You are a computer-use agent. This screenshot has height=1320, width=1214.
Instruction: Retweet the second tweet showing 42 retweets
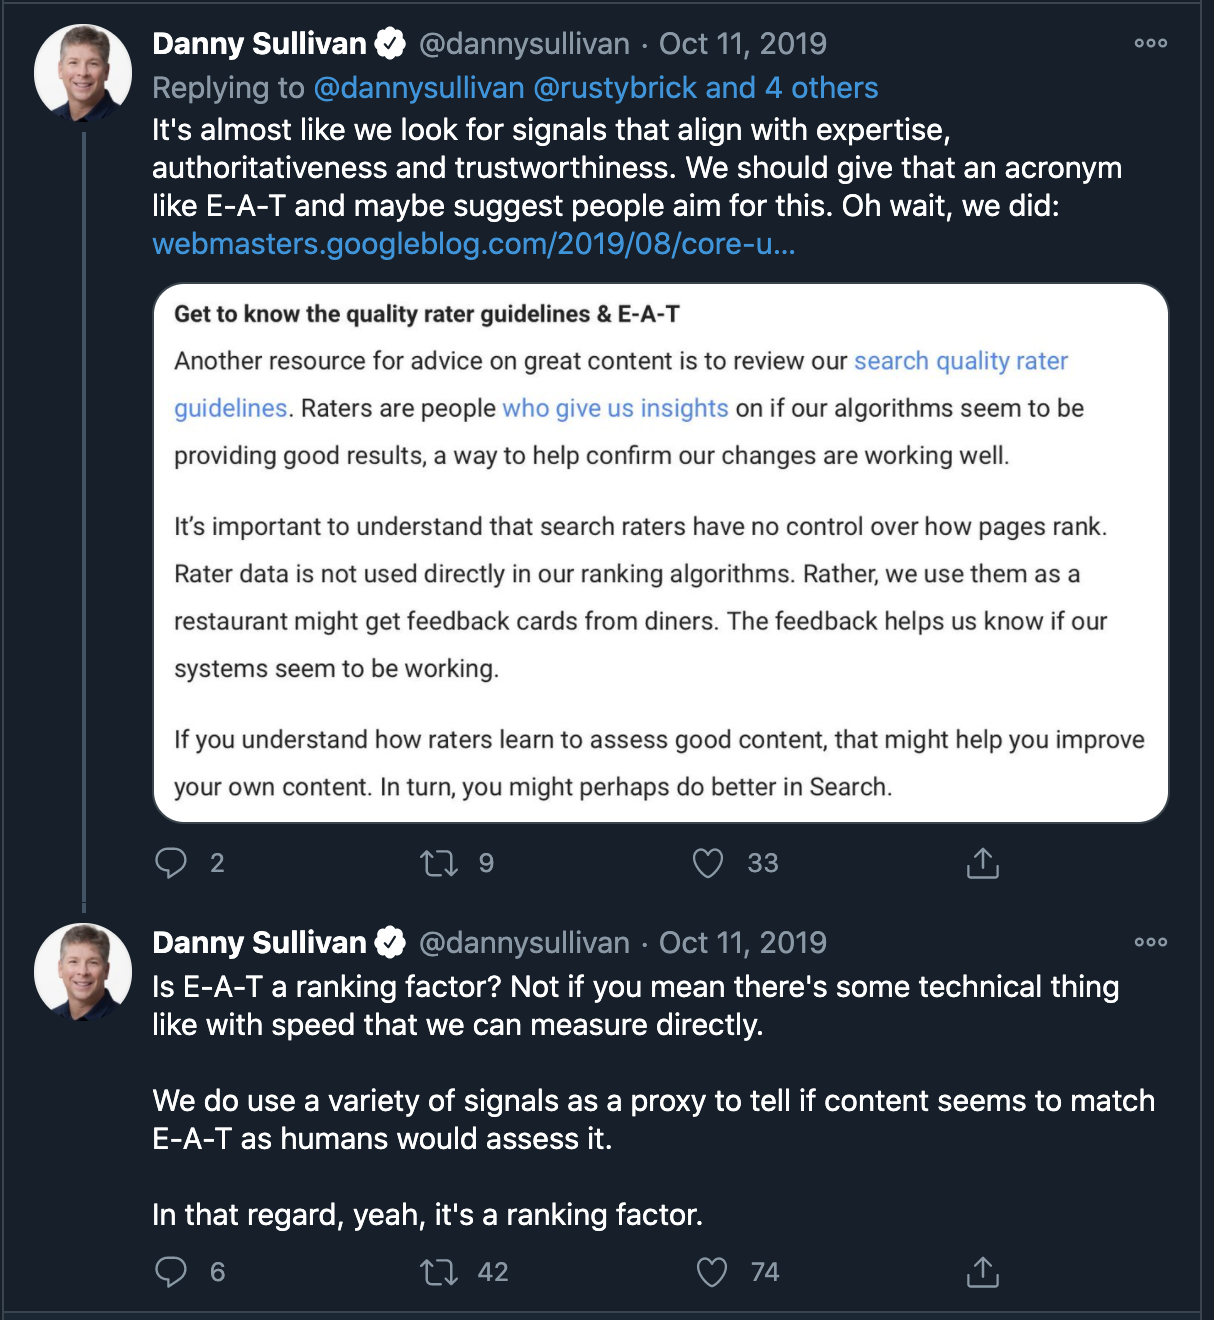click(438, 1271)
